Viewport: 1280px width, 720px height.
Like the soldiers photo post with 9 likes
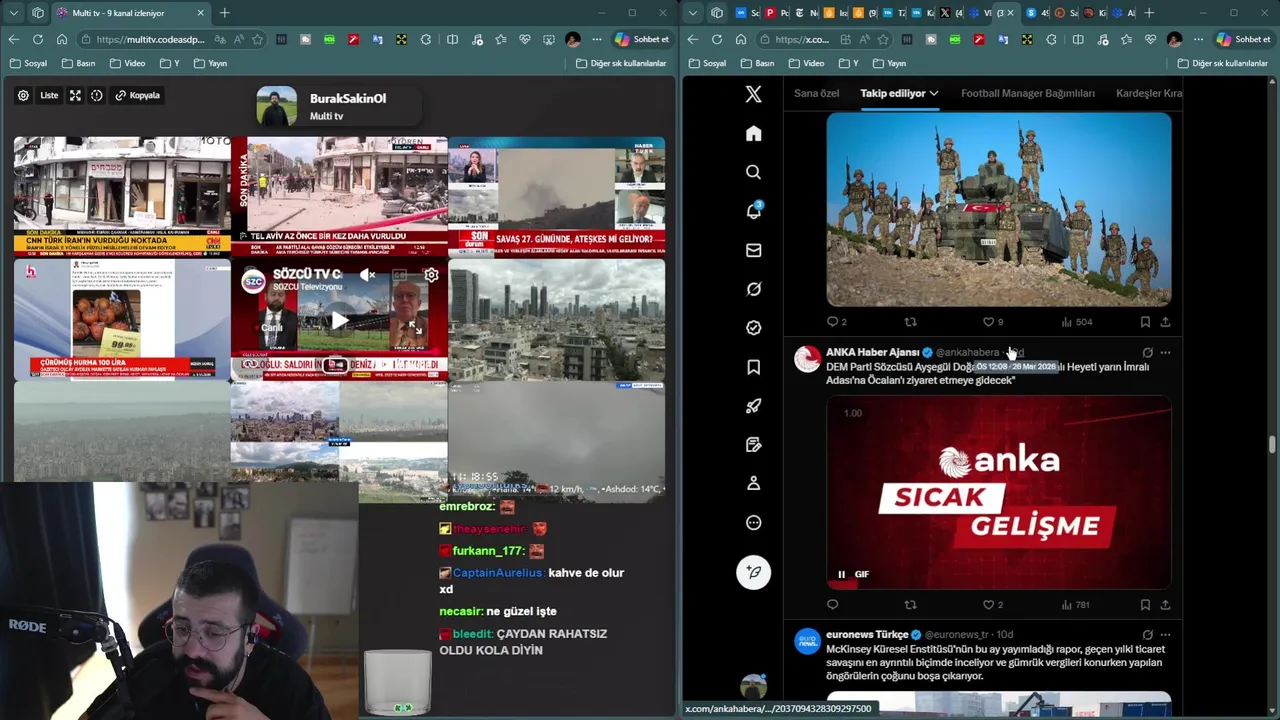click(x=988, y=322)
